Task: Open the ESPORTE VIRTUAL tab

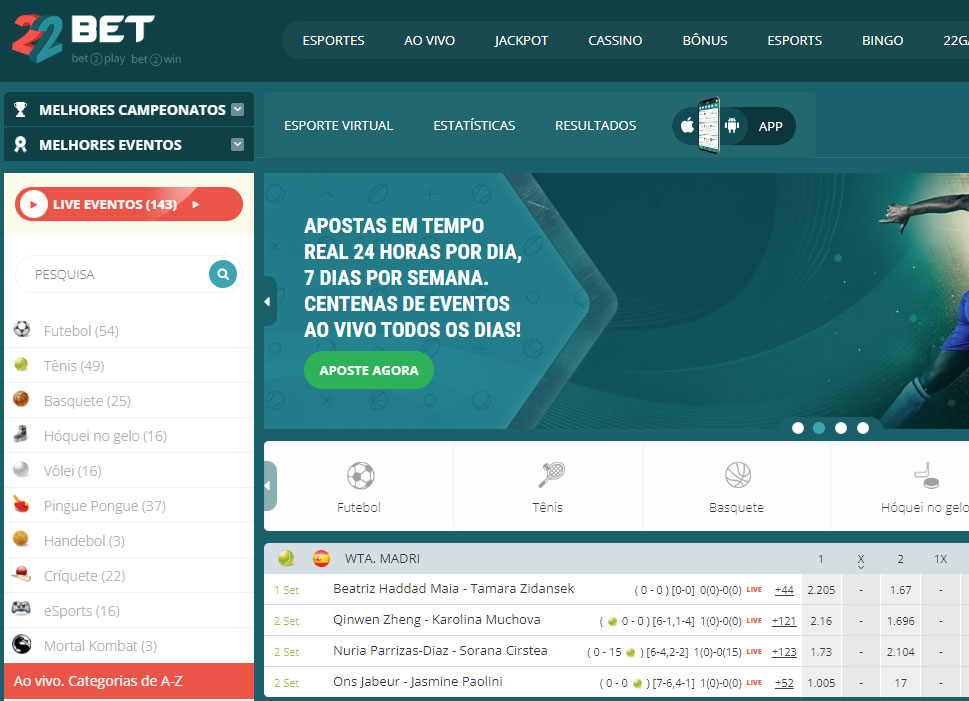Action: click(x=339, y=125)
